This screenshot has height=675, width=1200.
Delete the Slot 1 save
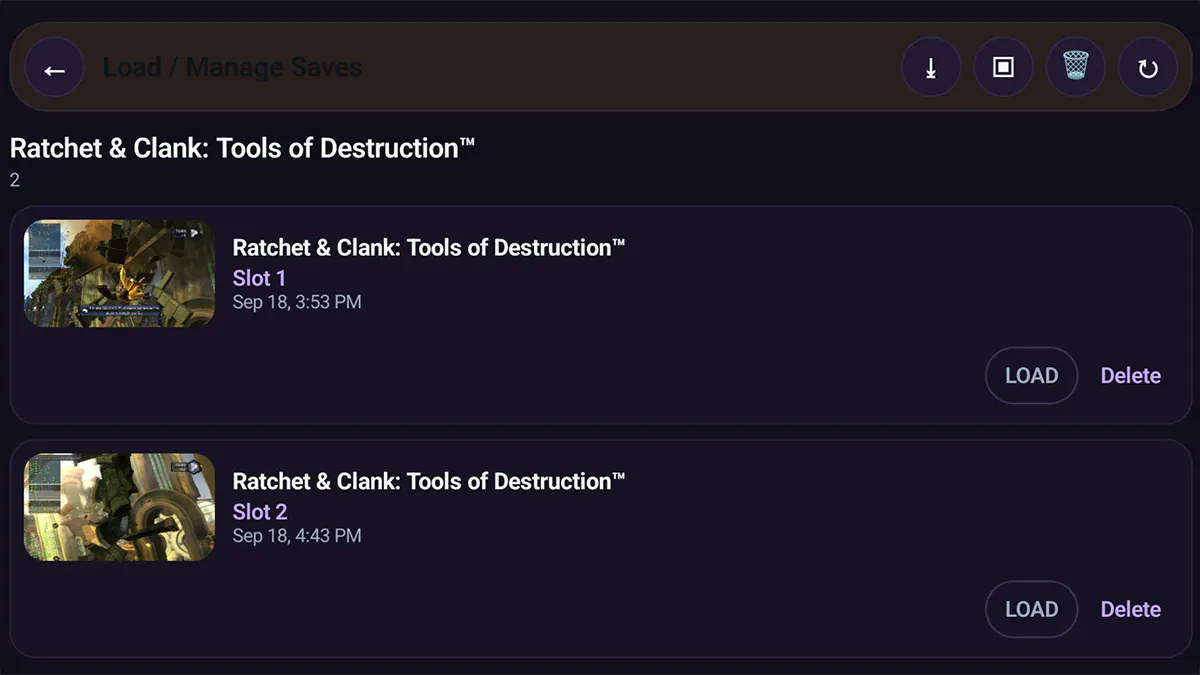coord(1131,375)
